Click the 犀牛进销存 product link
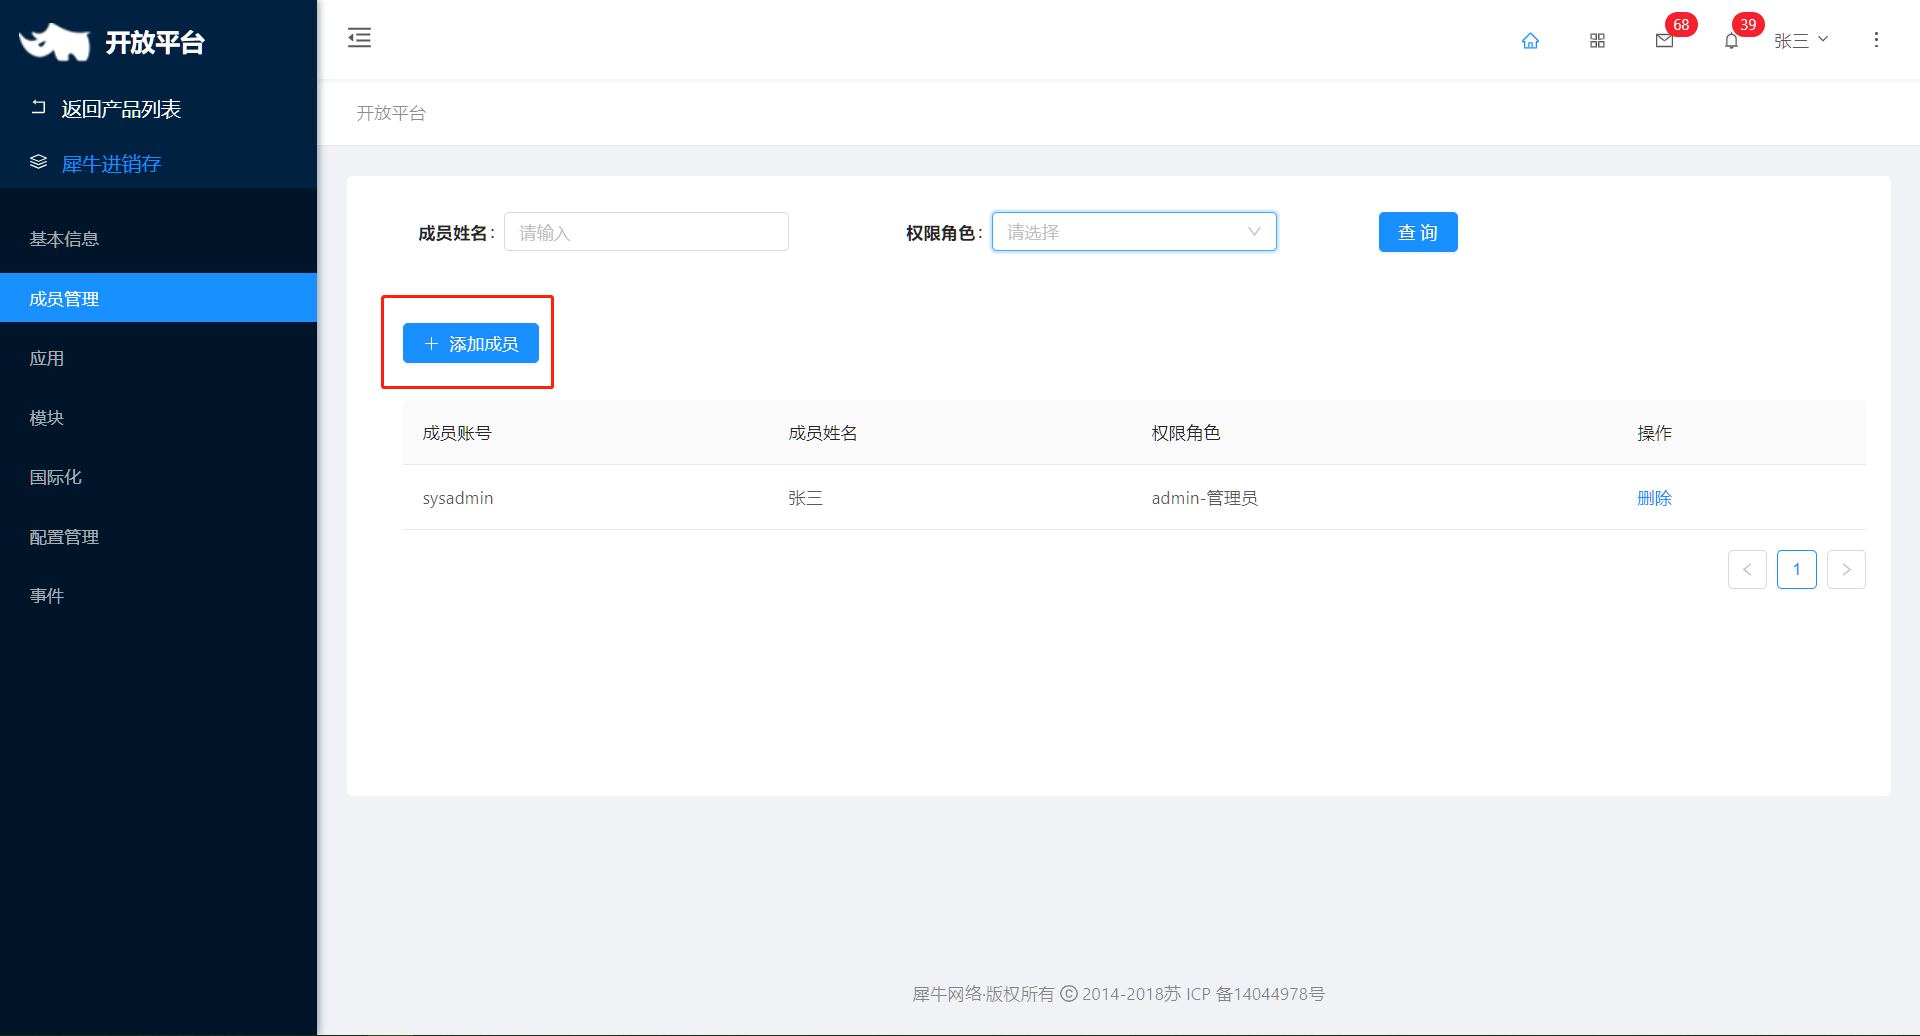The image size is (1920, 1036). [x=111, y=163]
